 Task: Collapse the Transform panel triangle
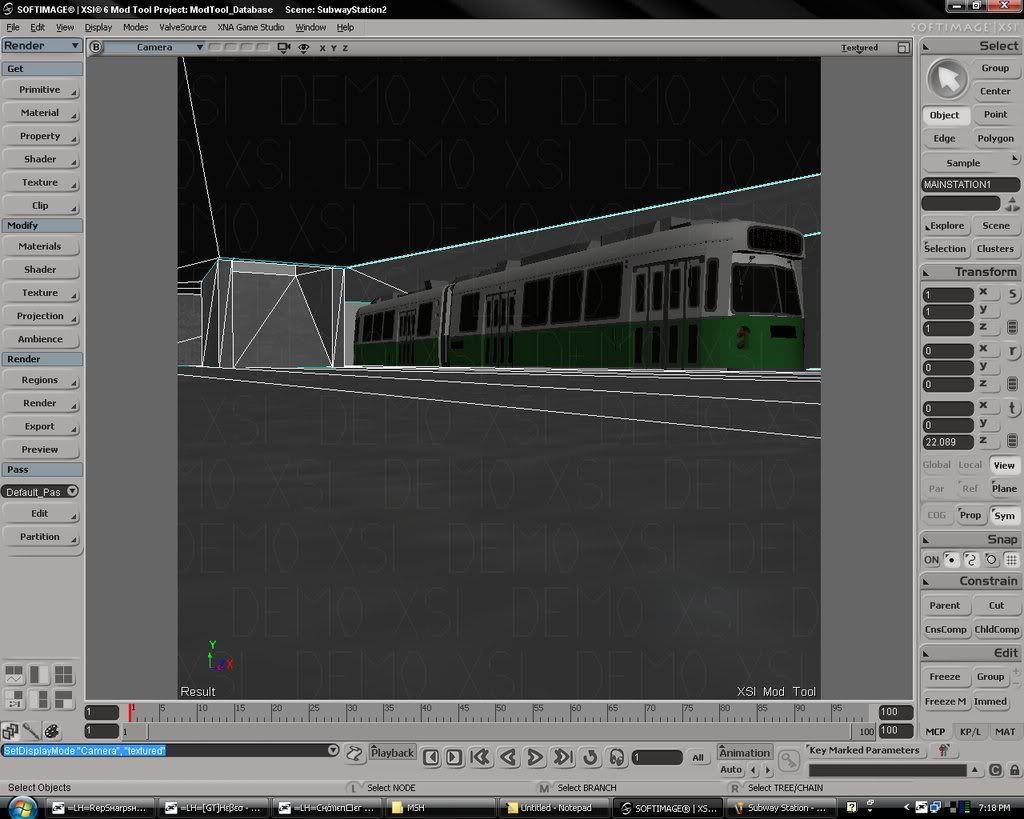point(926,272)
